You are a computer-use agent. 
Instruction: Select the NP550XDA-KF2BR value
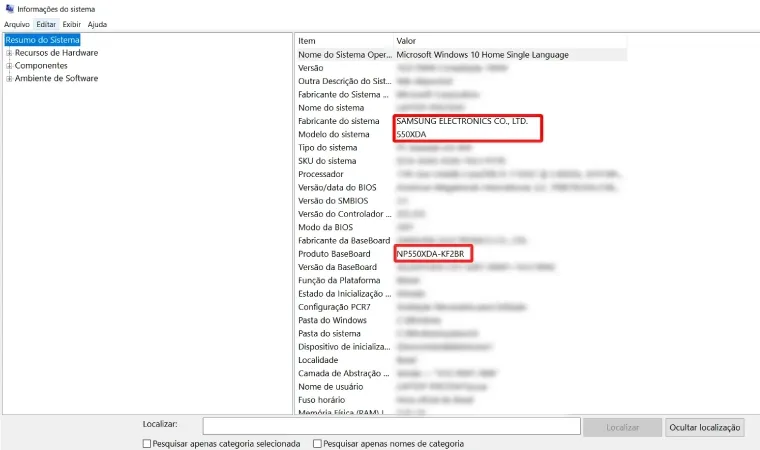coord(430,254)
